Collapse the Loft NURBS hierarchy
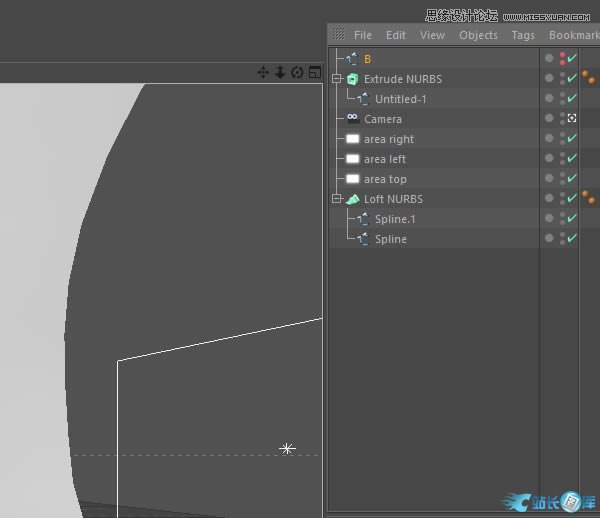Screen dimensions: 600x518 pos(336,199)
